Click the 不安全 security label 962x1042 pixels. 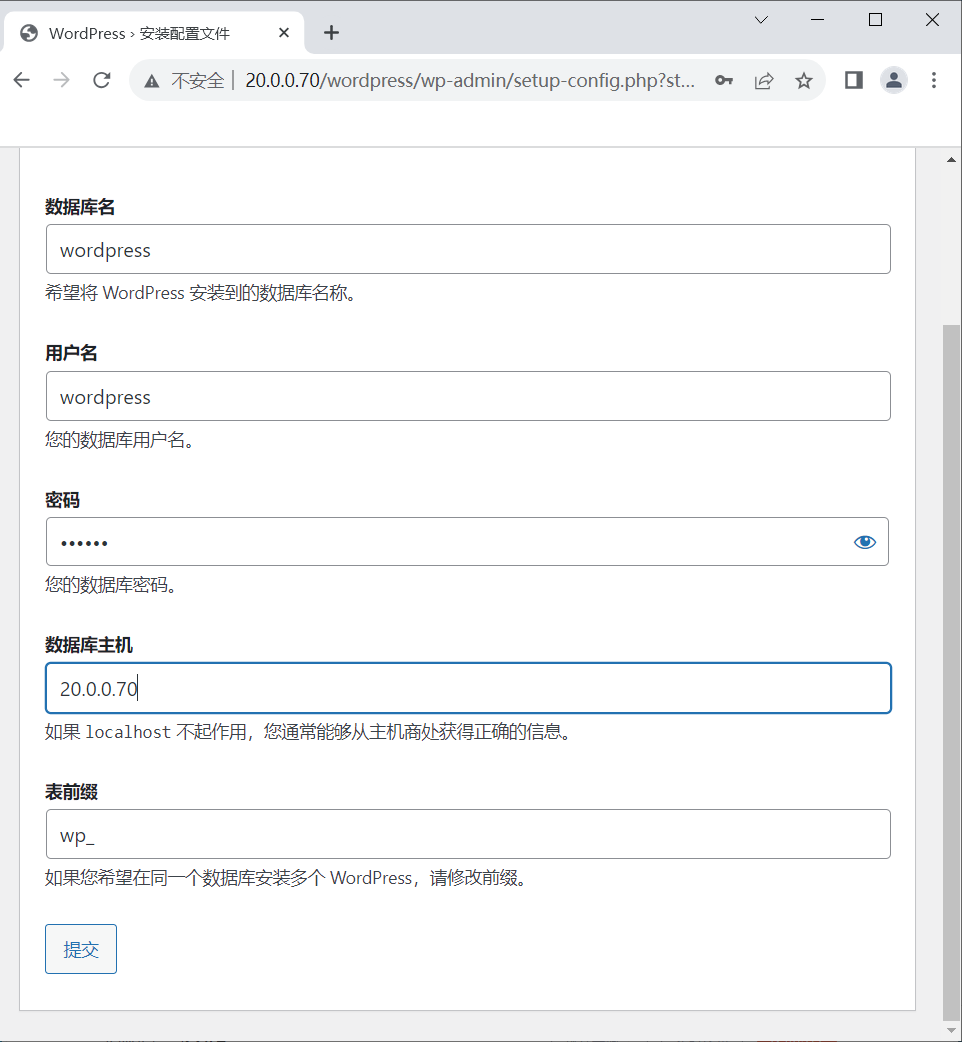[x=197, y=81]
